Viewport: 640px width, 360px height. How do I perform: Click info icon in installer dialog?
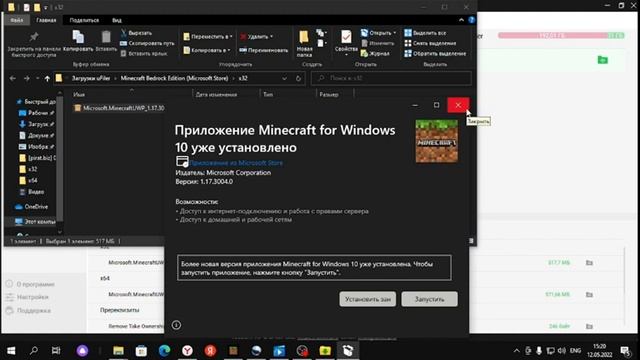[176, 325]
